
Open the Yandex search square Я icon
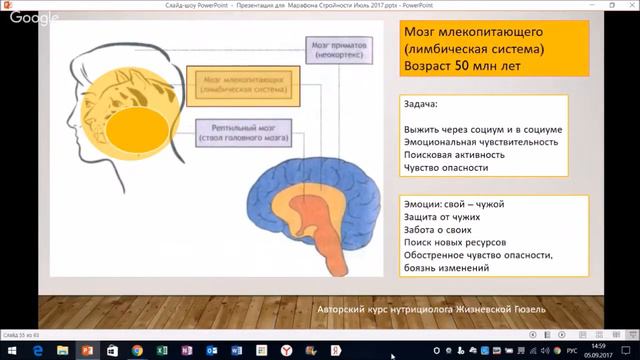point(336,351)
